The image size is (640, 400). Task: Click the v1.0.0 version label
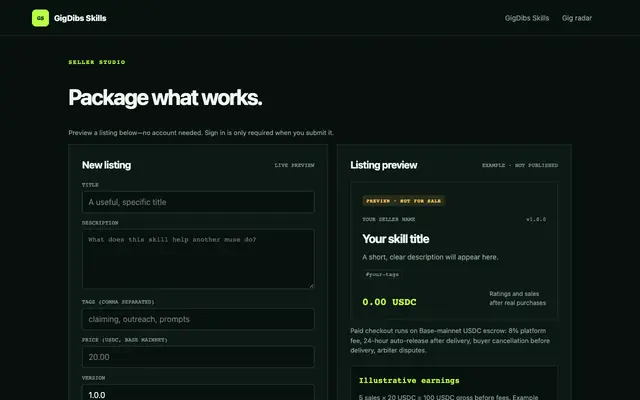(536, 219)
